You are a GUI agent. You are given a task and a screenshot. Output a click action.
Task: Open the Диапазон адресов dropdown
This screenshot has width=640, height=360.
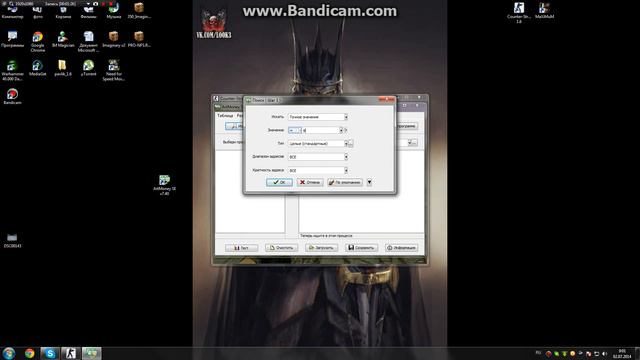click(318, 157)
